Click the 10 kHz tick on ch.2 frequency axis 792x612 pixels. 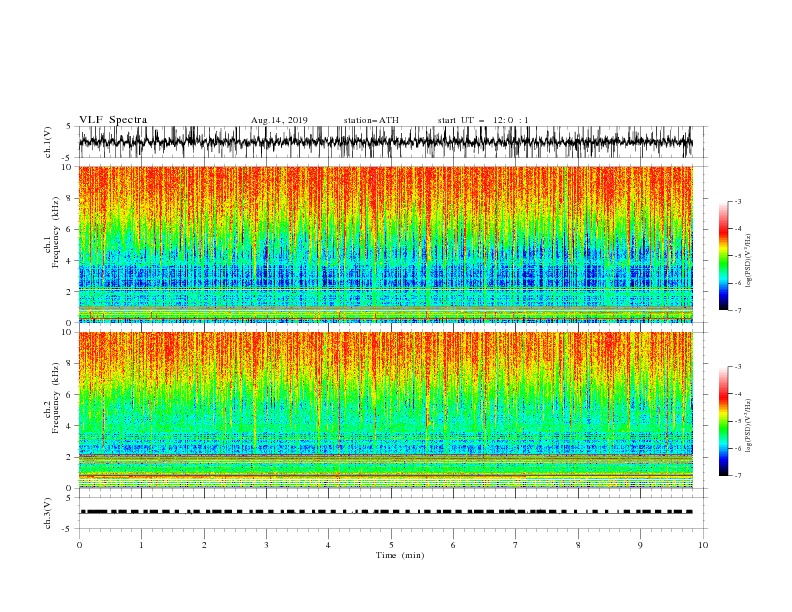67,332
